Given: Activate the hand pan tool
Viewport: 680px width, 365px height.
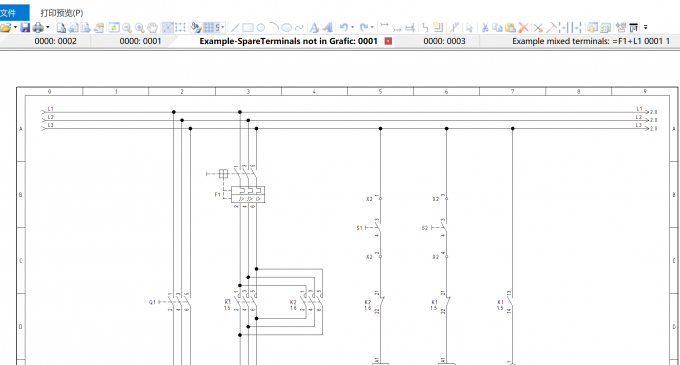Looking at the screenshot, I should tap(152, 28).
